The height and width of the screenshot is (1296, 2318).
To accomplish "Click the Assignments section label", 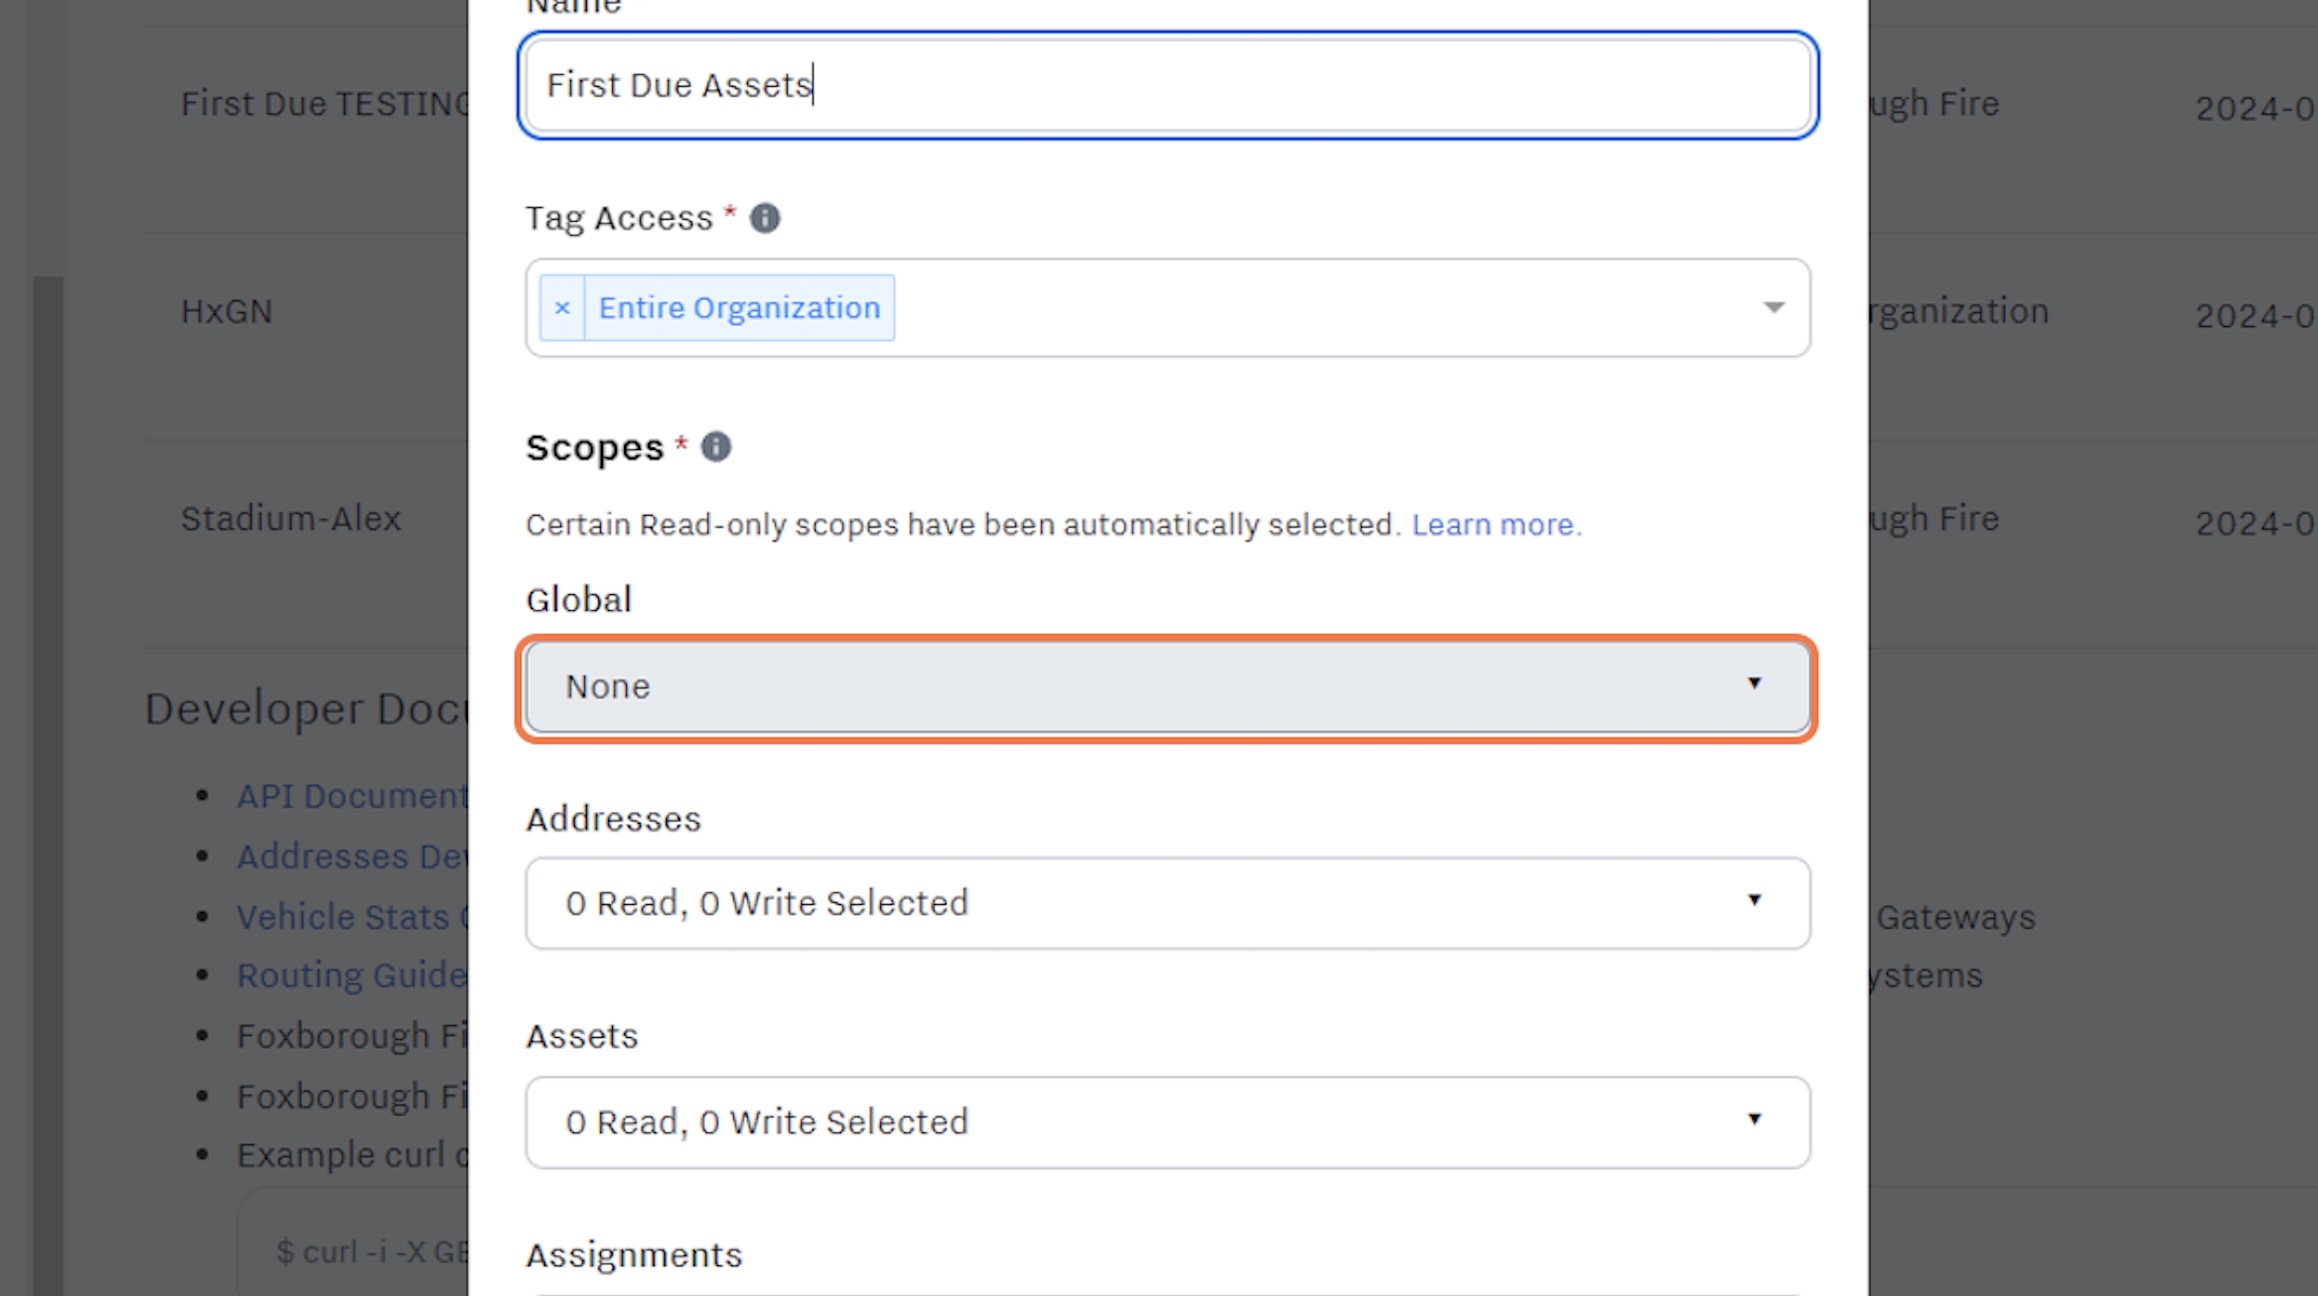I will (x=634, y=1255).
